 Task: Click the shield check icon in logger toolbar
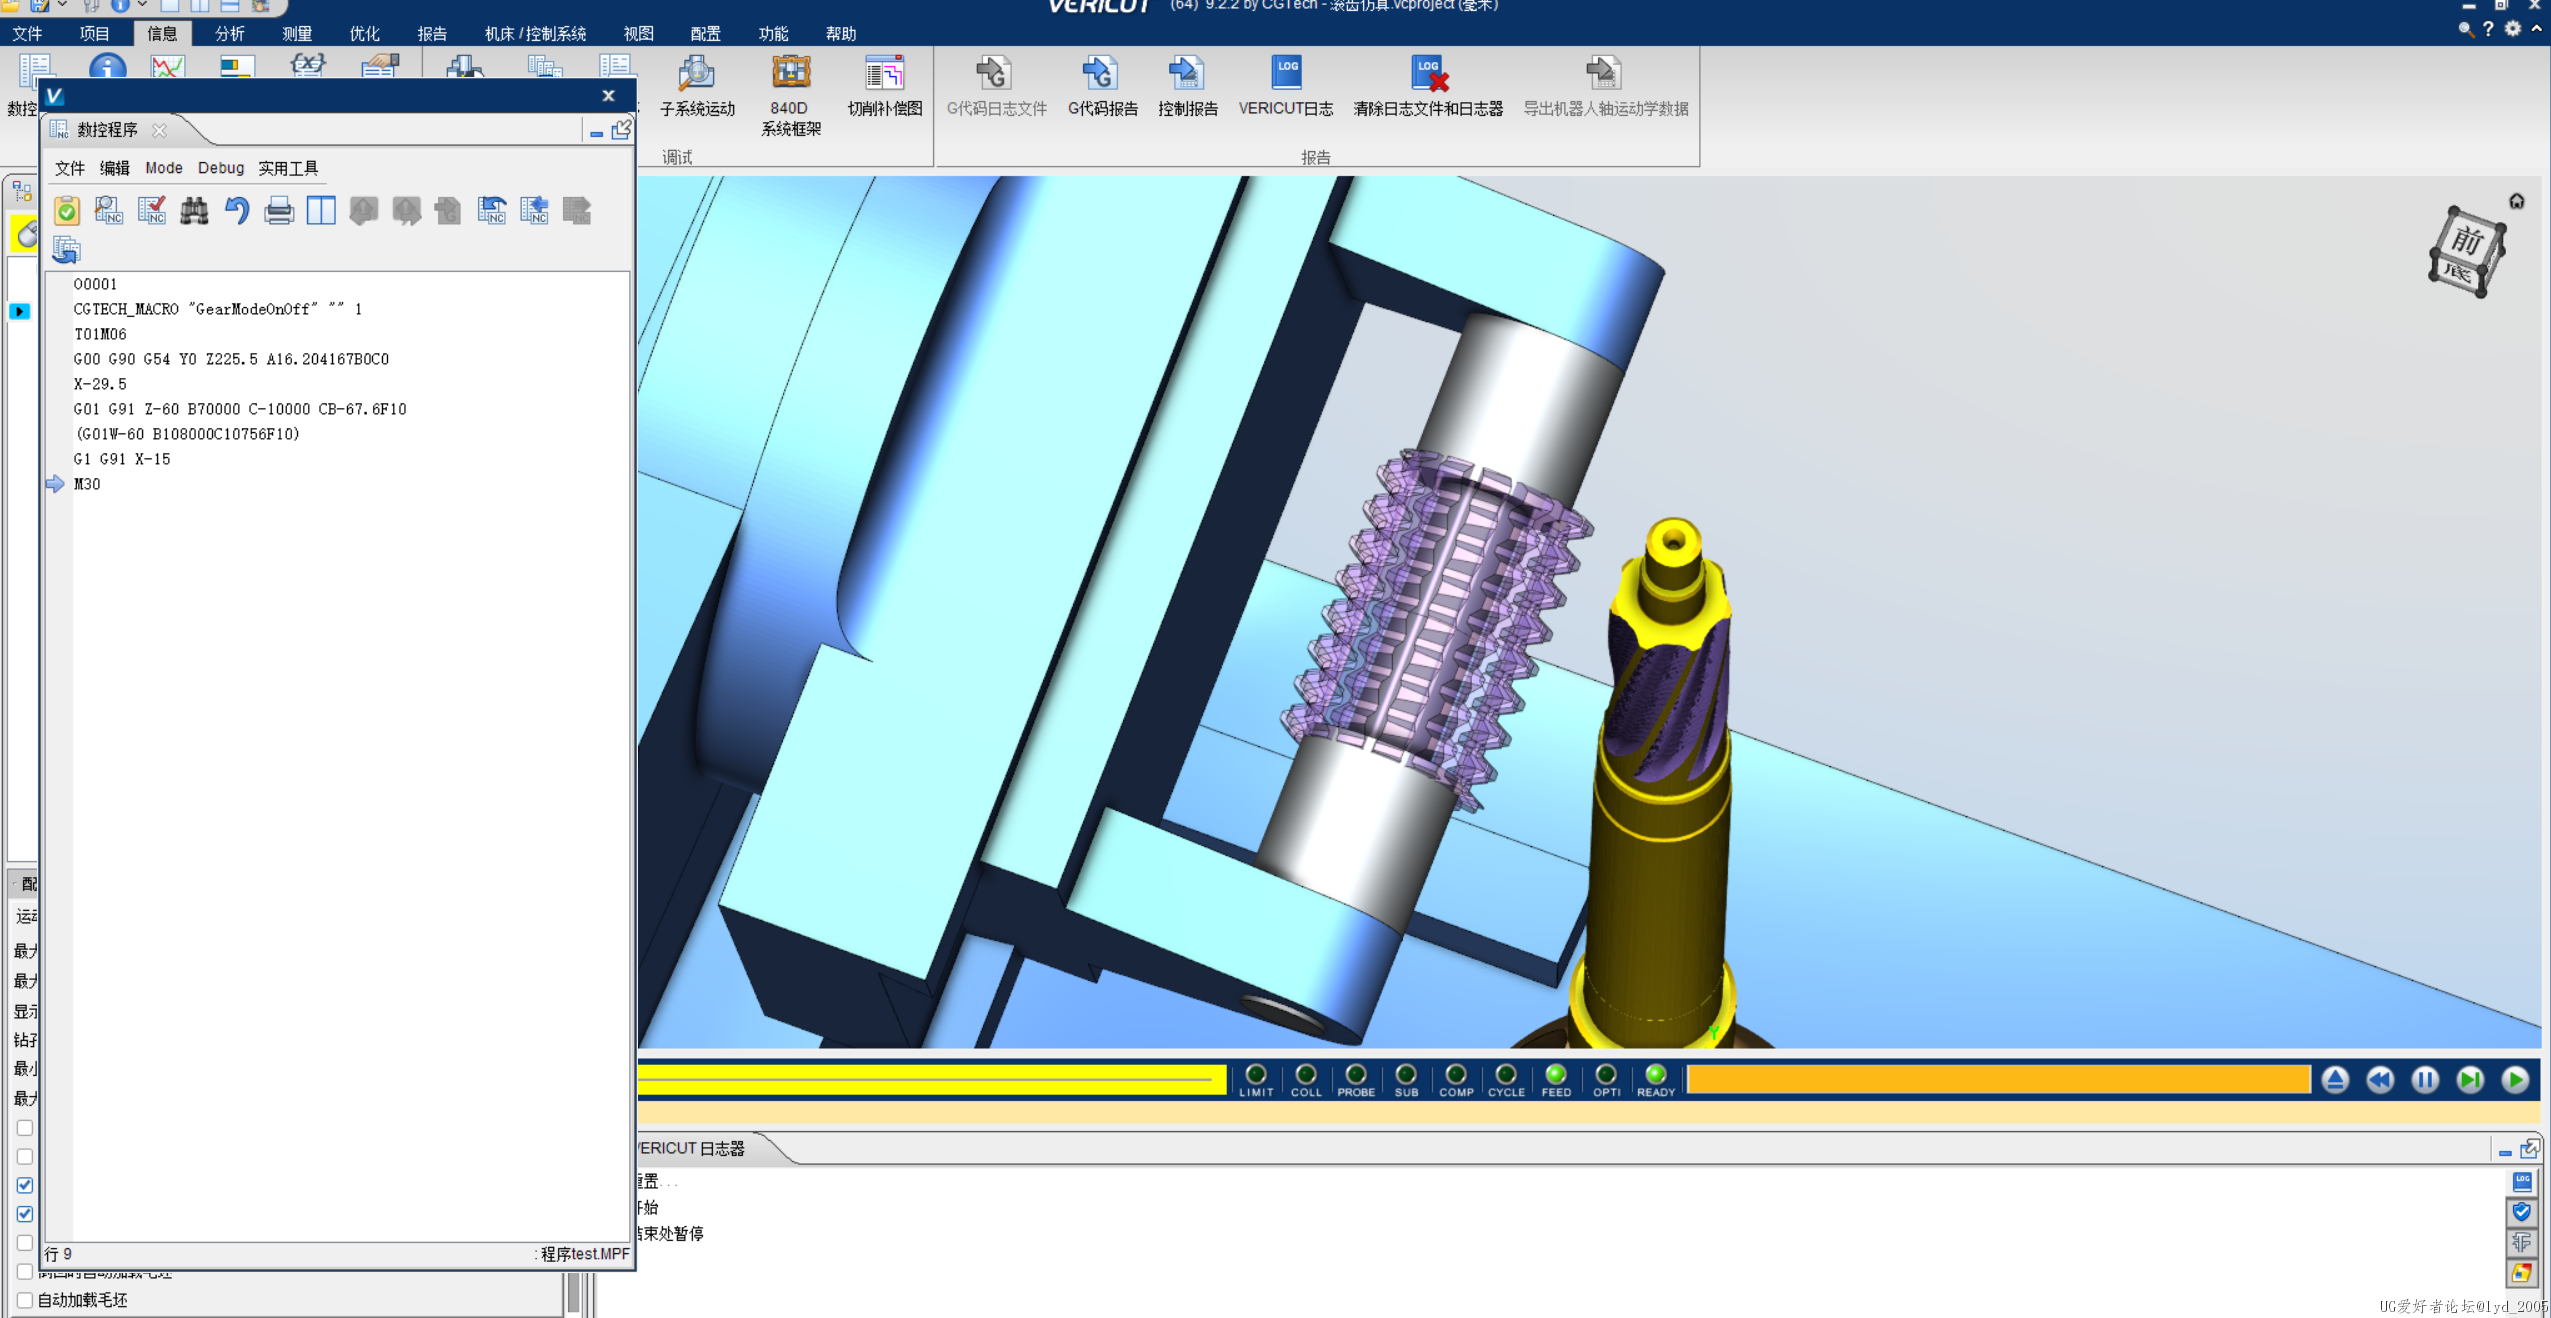pos(2522,1212)
